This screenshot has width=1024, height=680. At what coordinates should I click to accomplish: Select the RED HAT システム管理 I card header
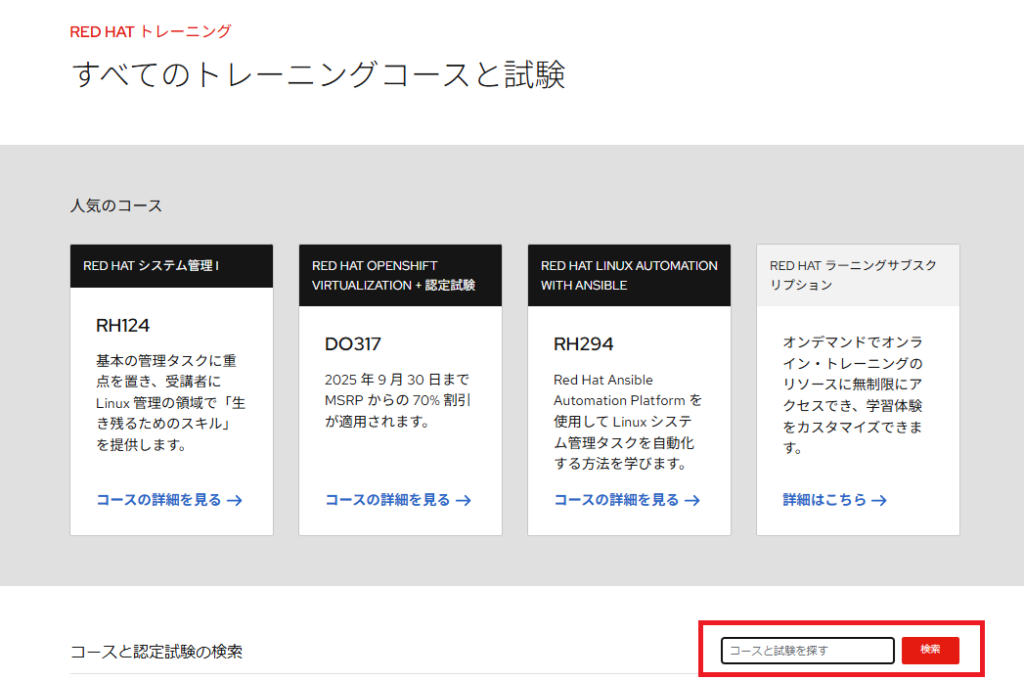tap(171, 266)
